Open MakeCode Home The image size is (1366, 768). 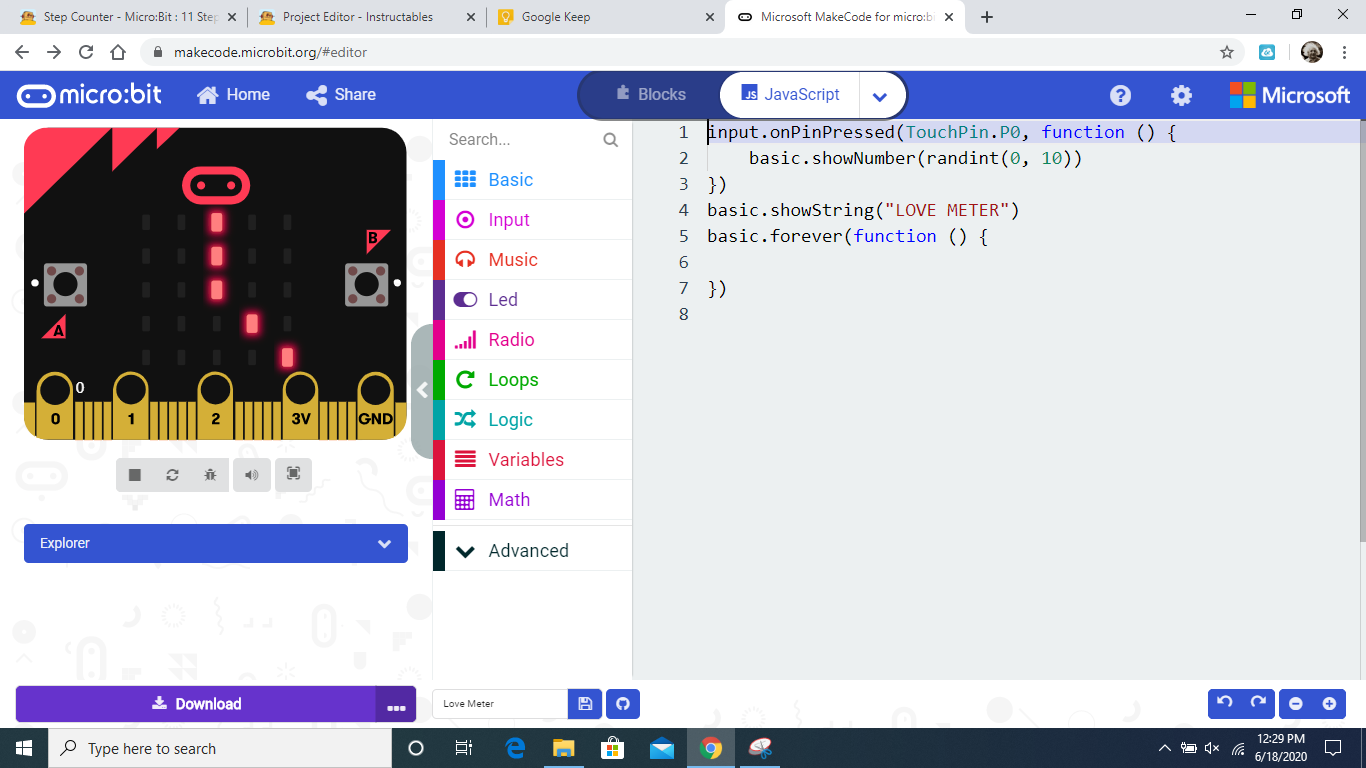tap(233, 95)
